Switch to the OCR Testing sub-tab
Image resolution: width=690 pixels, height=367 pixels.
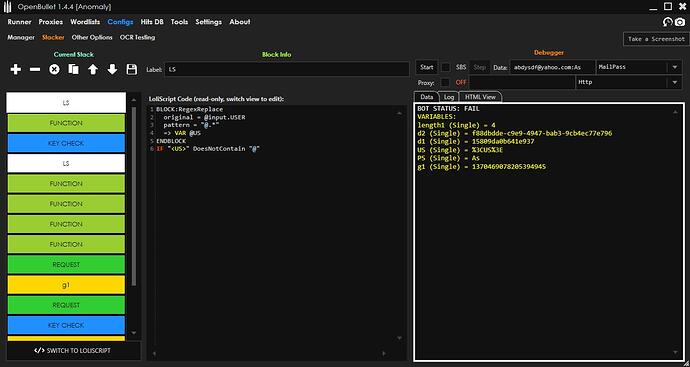(137, 37)
